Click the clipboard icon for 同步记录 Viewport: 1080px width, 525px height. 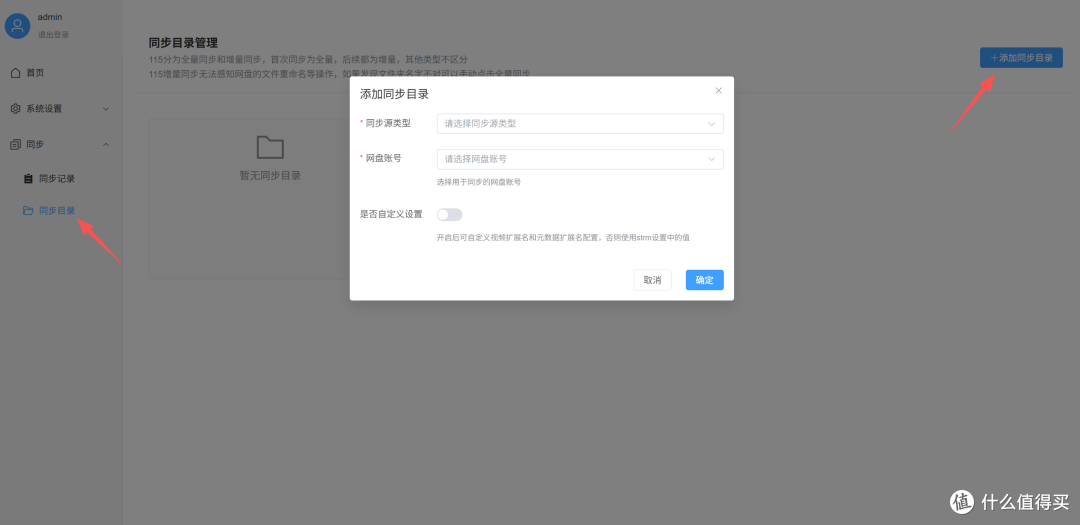click(x=28, y=178)
